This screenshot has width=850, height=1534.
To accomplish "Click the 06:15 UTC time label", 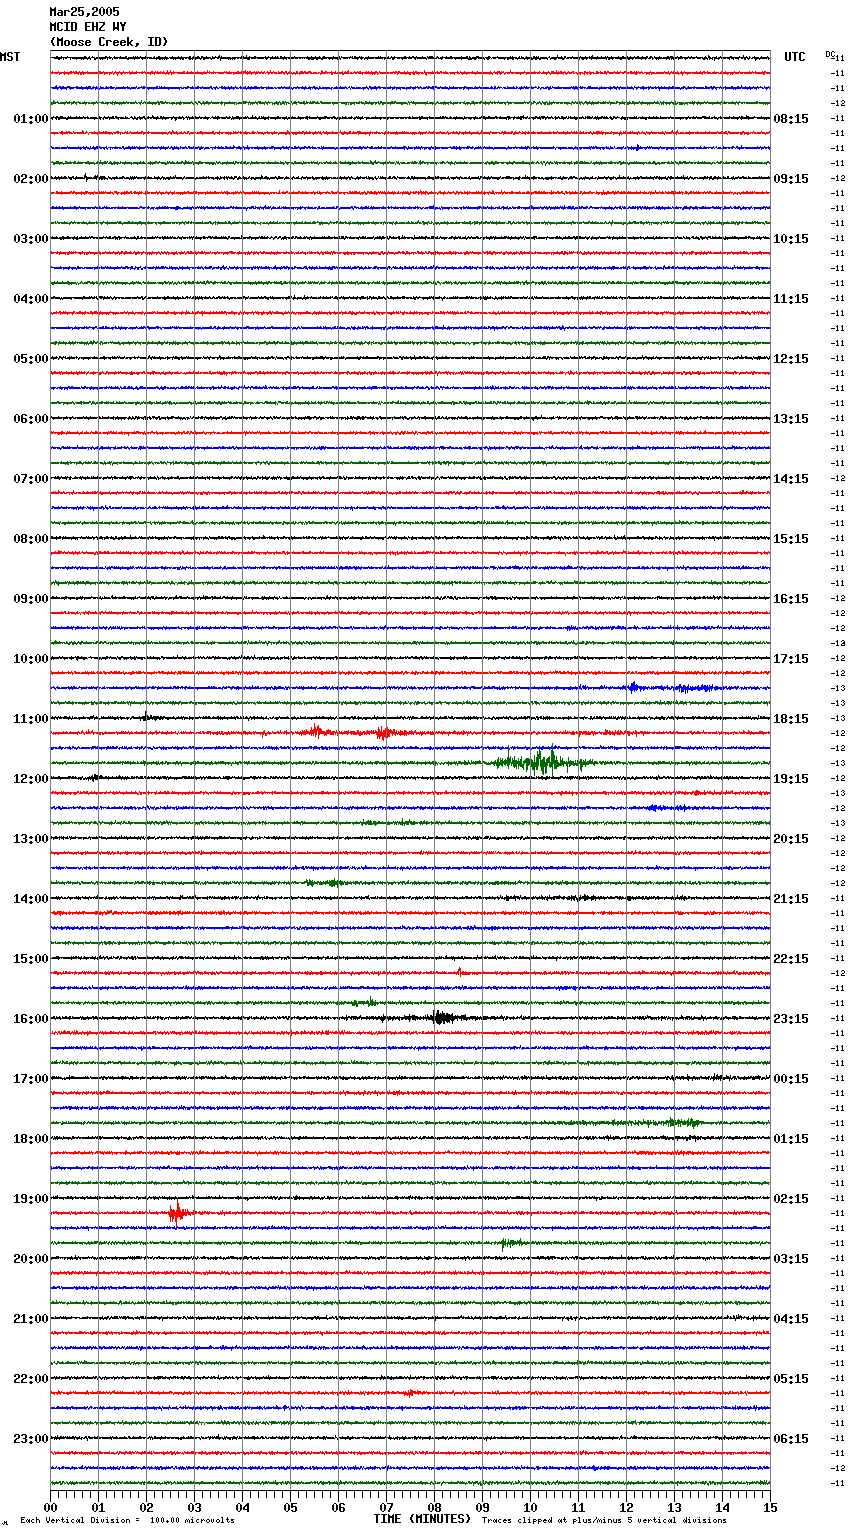I will click(791, 1439).
